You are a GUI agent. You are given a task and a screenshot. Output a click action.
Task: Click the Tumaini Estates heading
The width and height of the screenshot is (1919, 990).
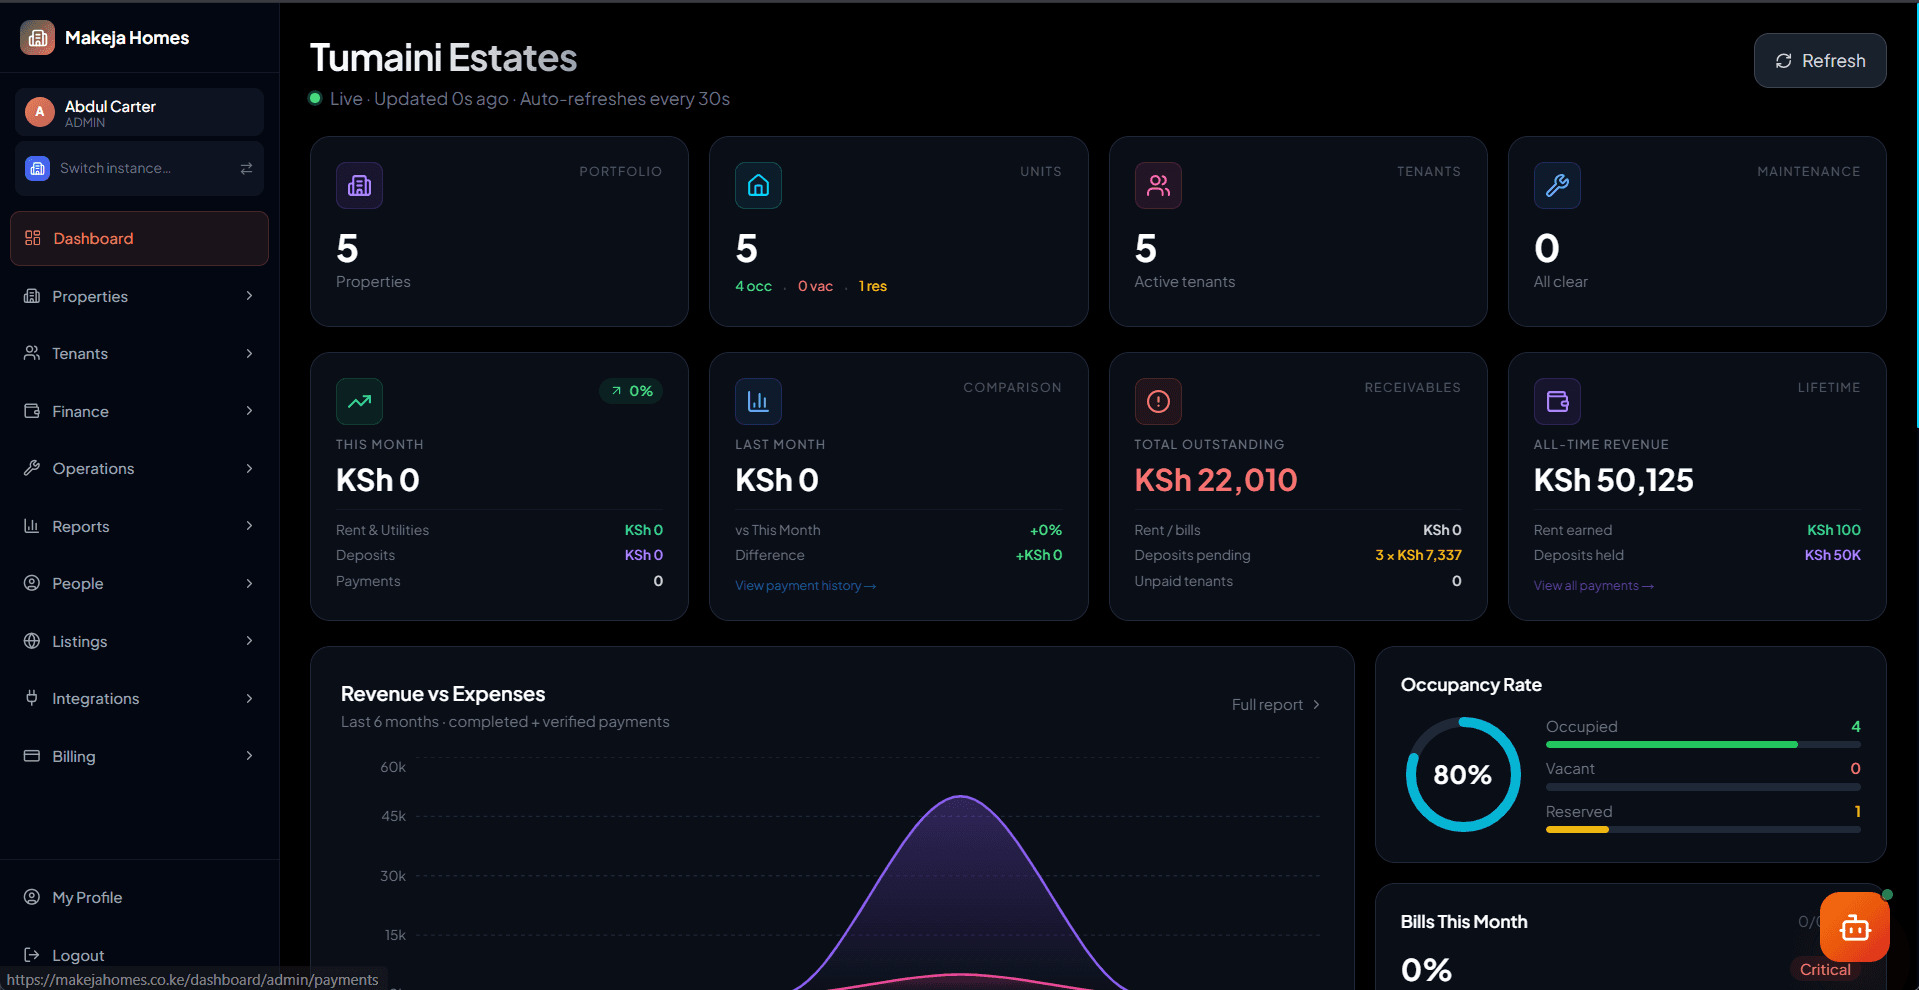click(x=443, y=58)
